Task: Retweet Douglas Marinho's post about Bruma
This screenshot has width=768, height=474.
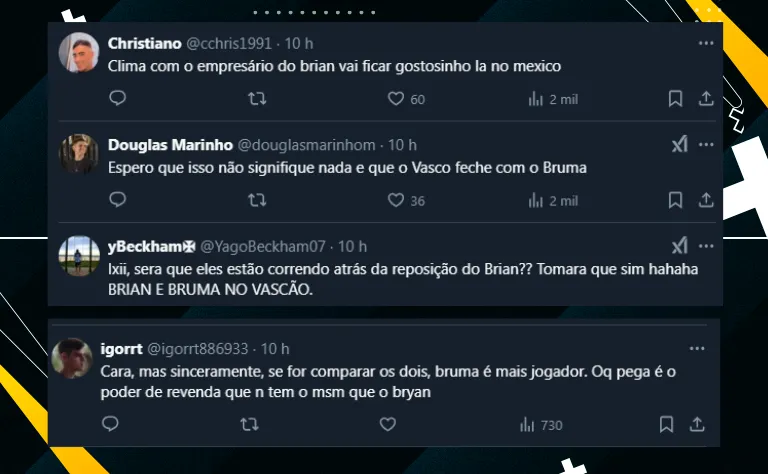Action: pos(256,200)
